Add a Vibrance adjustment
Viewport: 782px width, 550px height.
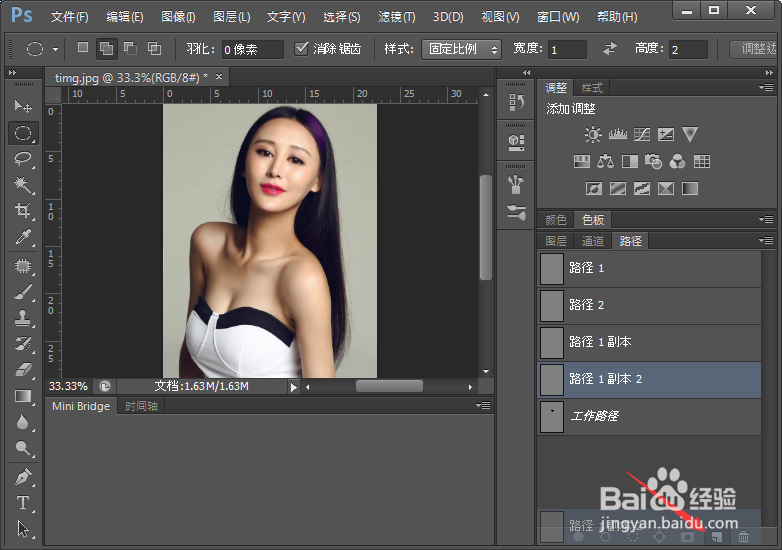[x=690, y=134]
